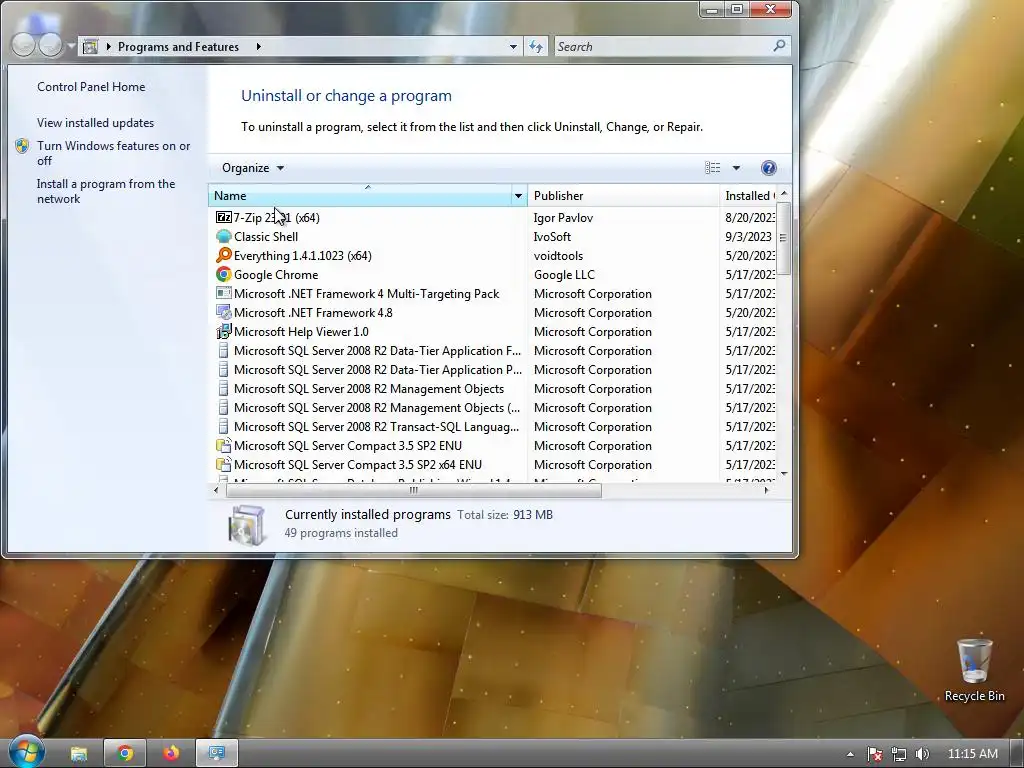Click the .NET Framework 4 Multi-Targeting Pack icon
Viewport: 1024px width, 768px height.
click(223, 293)
